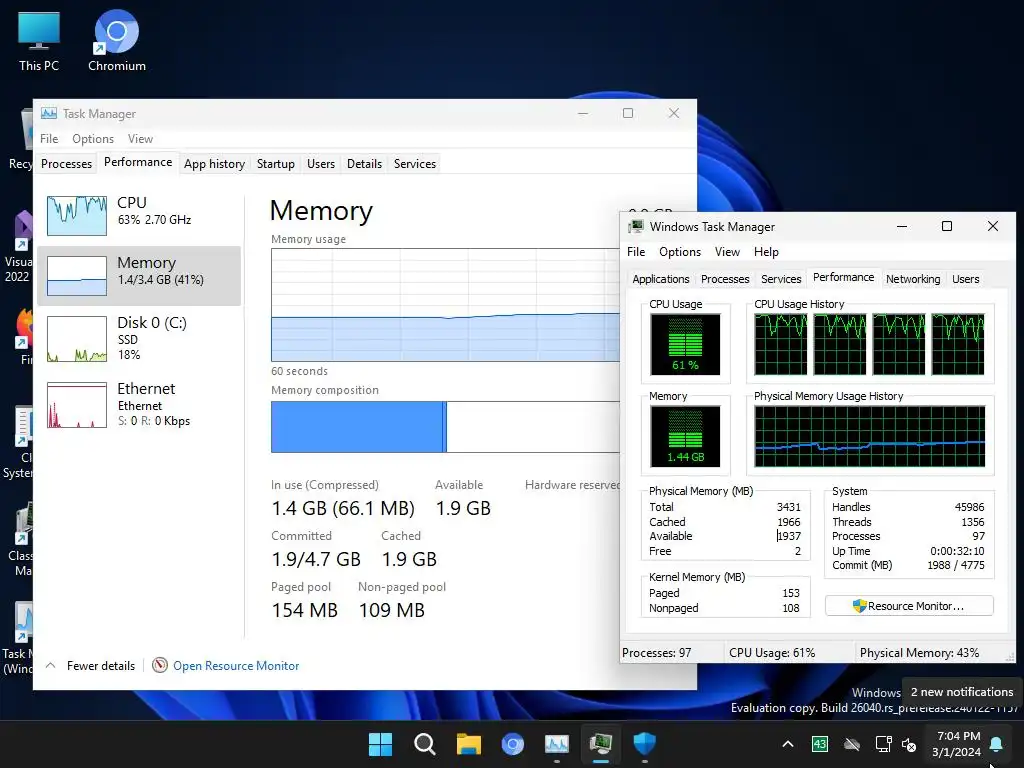Click the first CPU Usage History graph
This screenshot has height=768, width=1024.
point(780,344)
